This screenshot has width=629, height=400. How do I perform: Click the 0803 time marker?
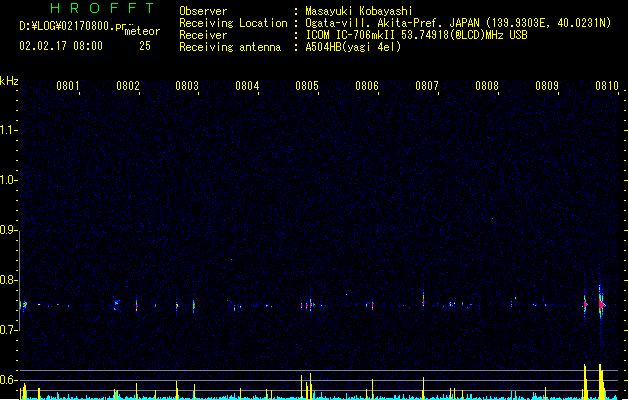point(187,86)
